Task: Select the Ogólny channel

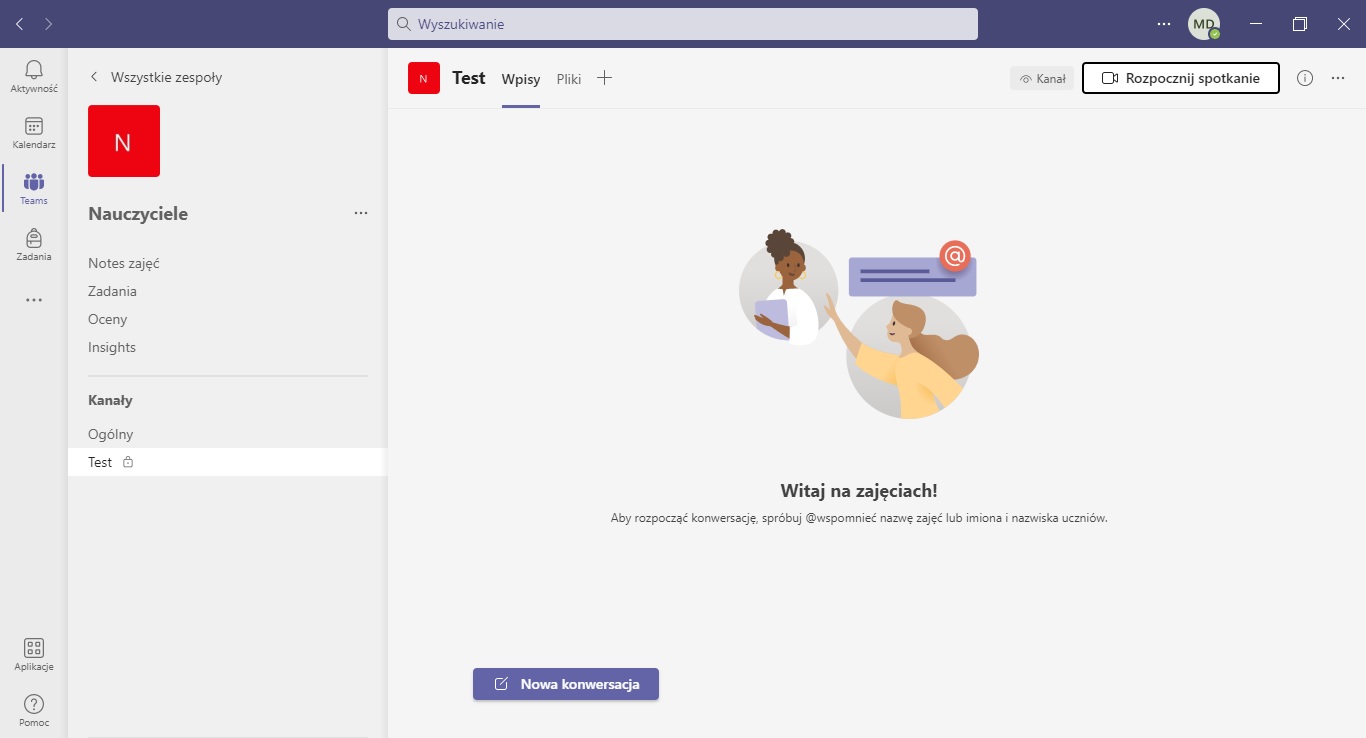Action: tap(110, 434)
